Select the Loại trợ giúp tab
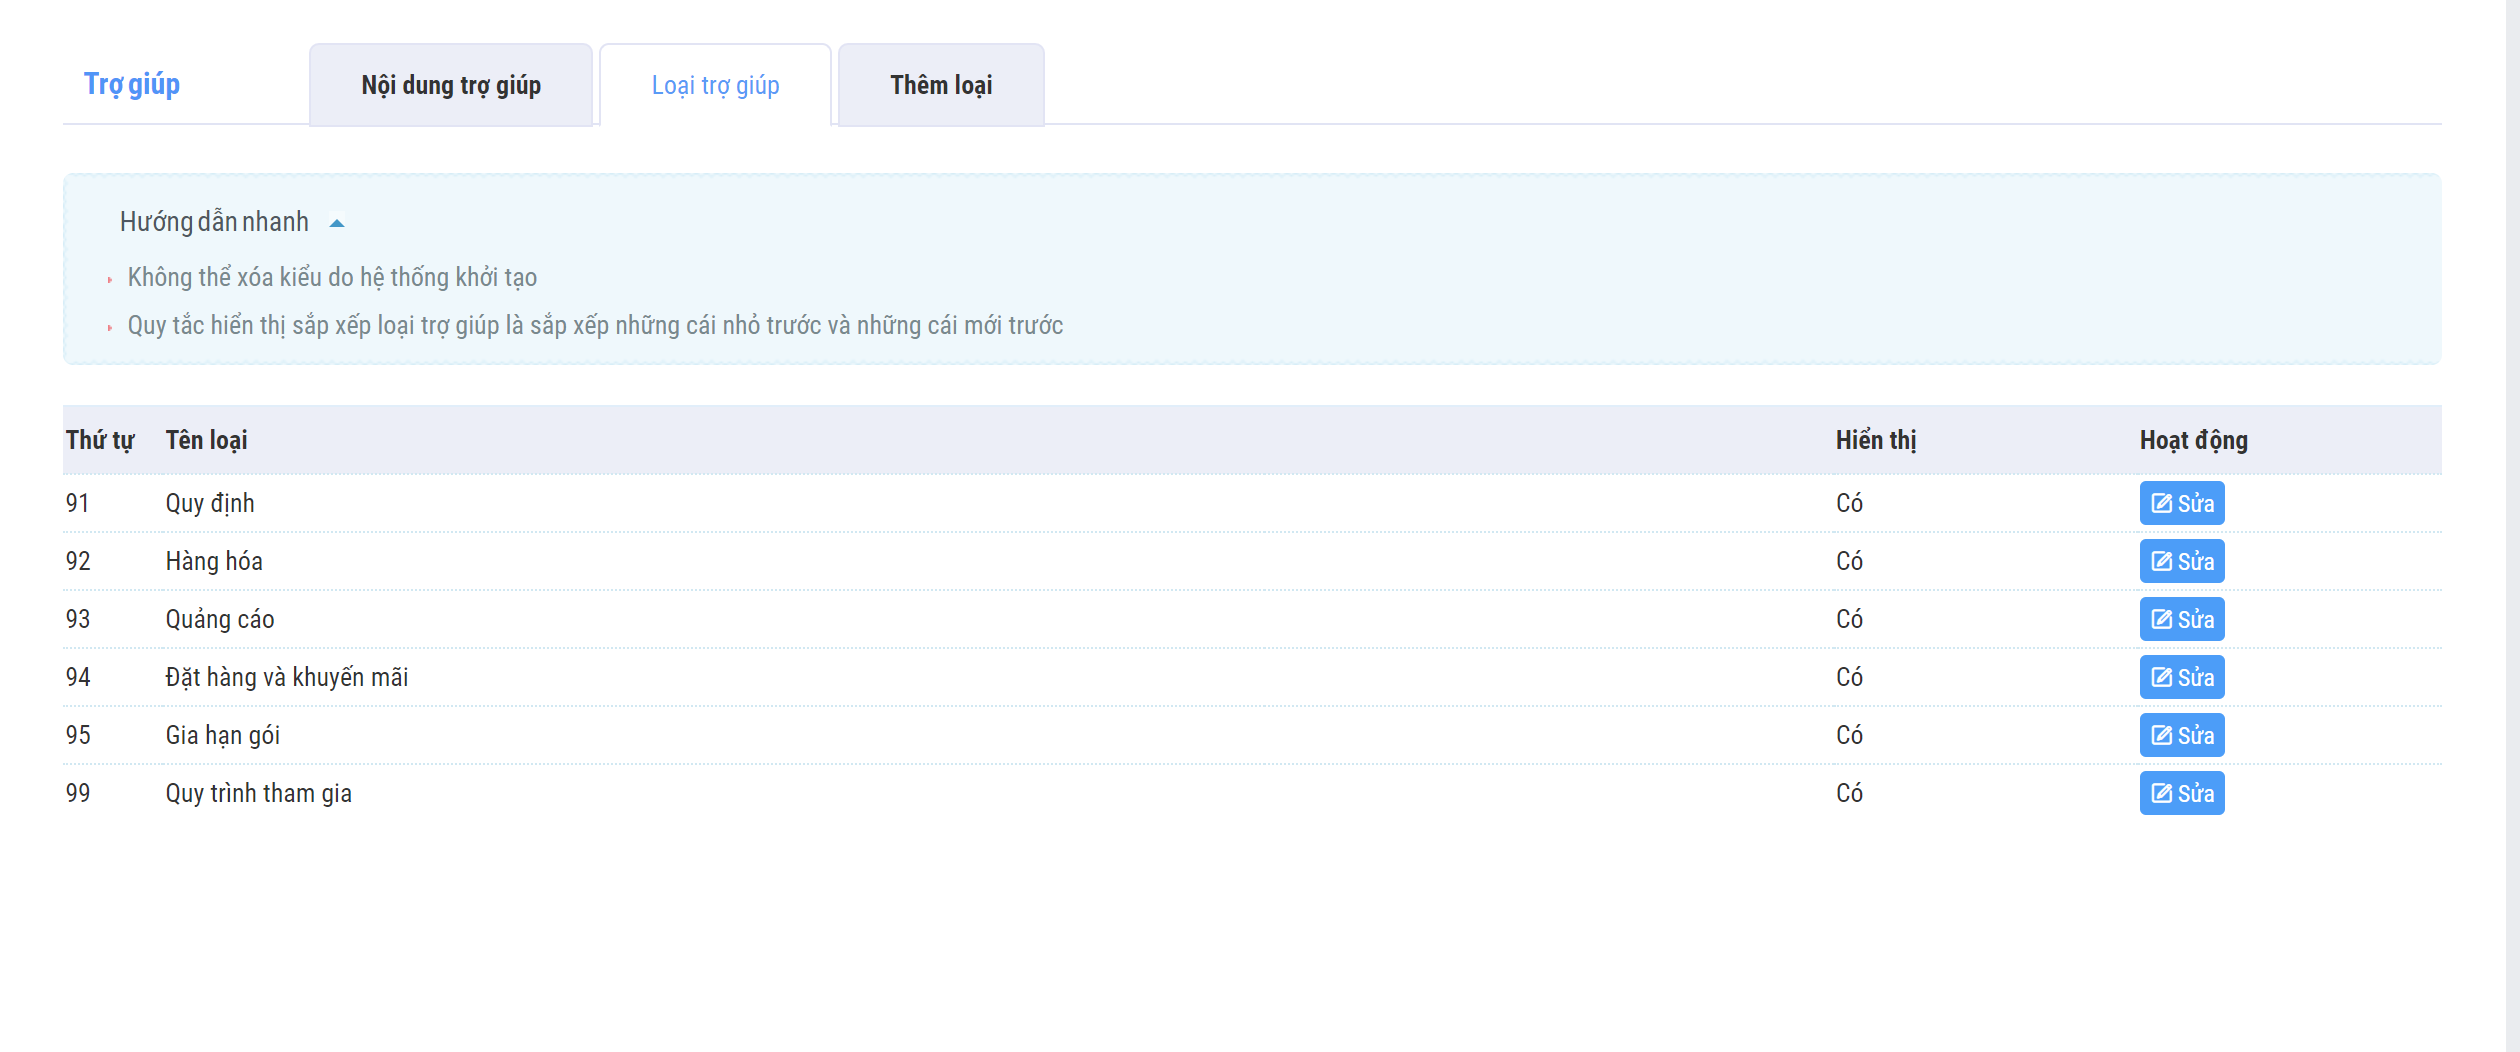2520x1052 pixels. [715, 85]
